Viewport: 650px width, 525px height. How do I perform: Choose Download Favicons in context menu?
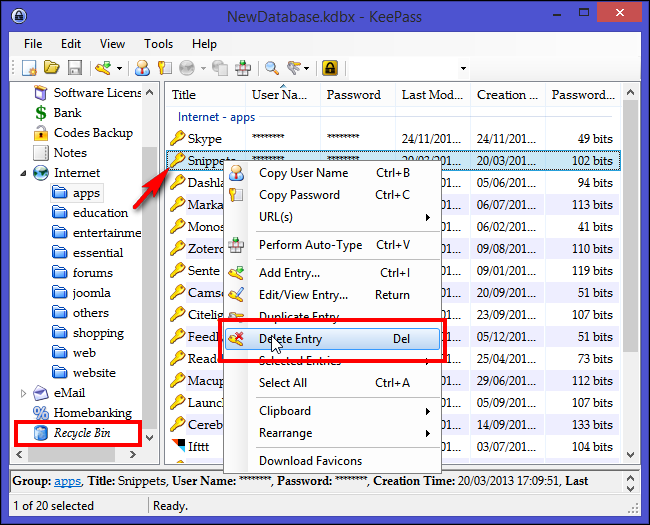[332, 461]
